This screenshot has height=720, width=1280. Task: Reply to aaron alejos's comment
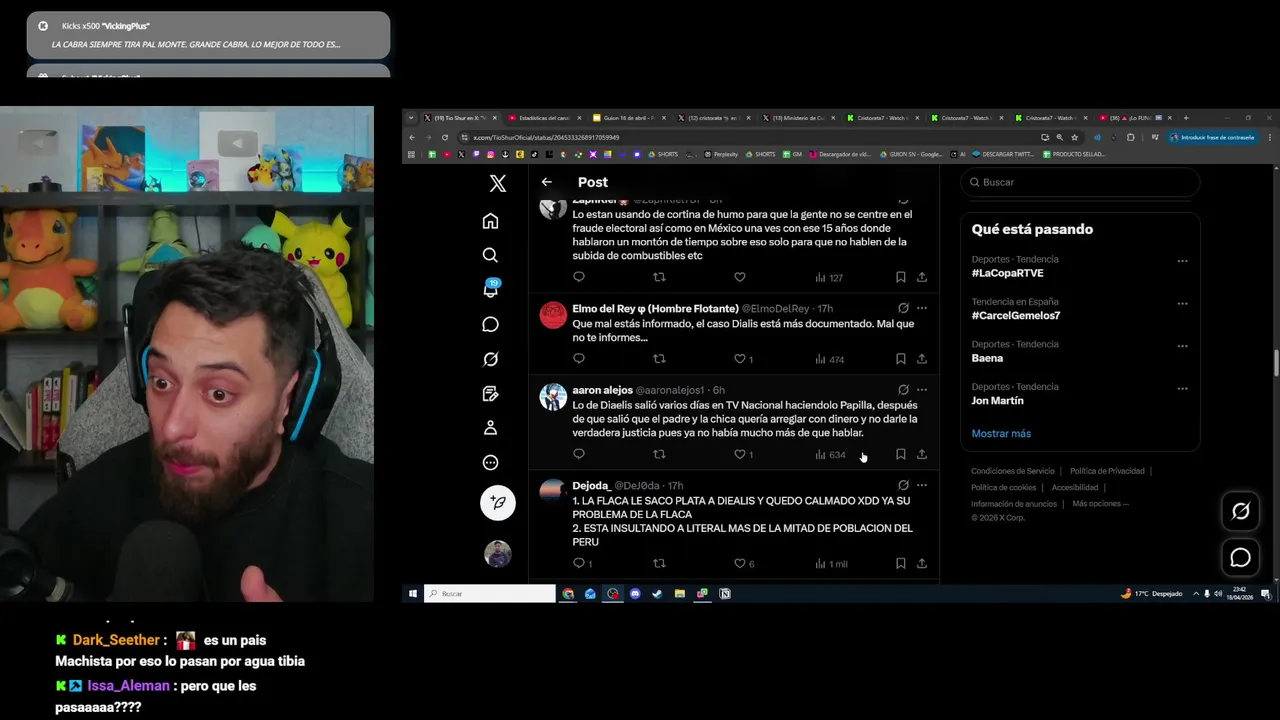pos(579,454)
